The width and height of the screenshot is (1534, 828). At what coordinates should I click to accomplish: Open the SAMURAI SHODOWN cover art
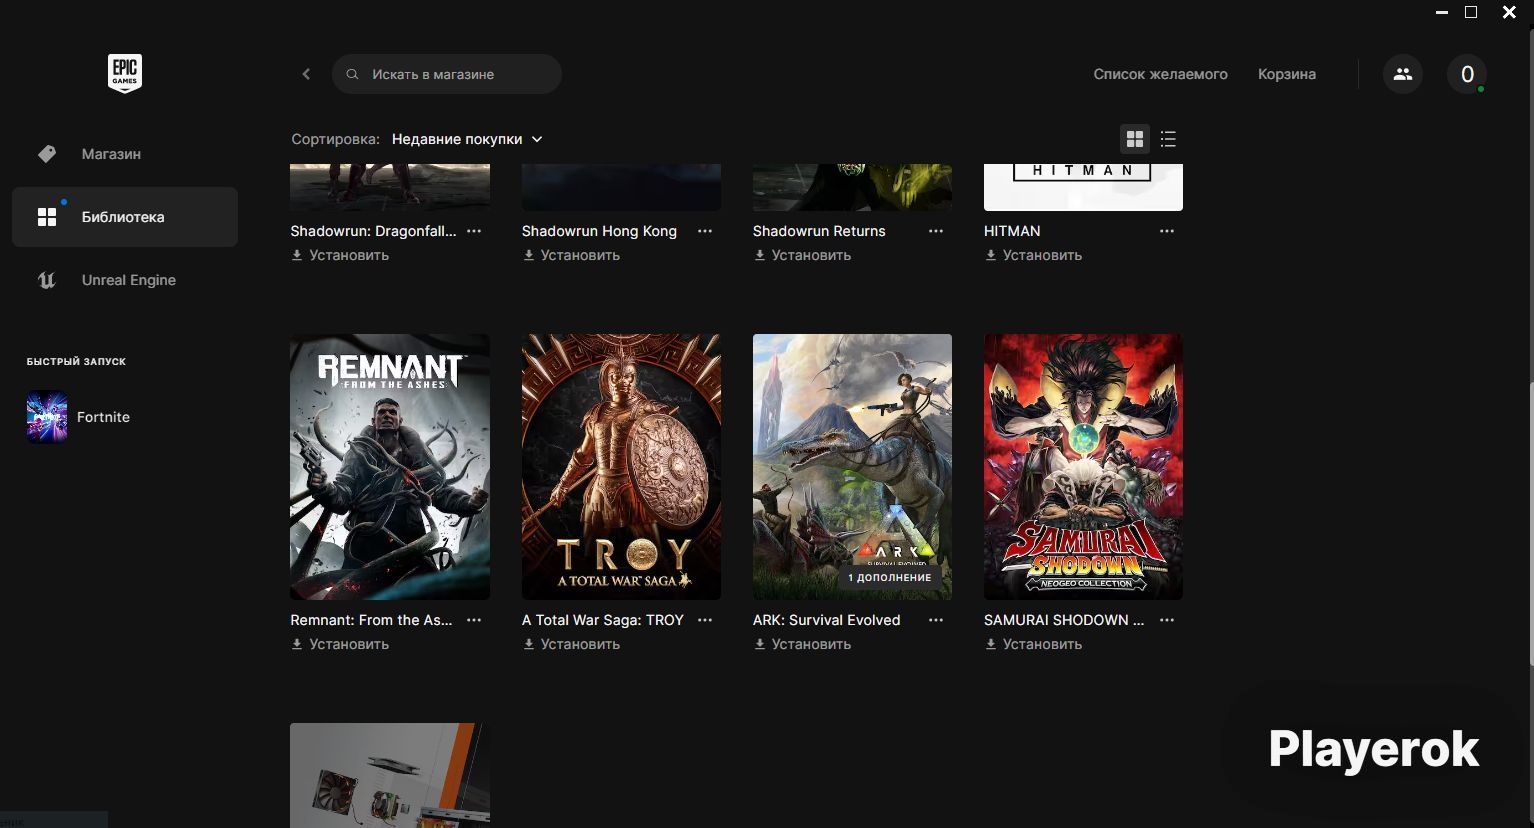coord(1083,467)
